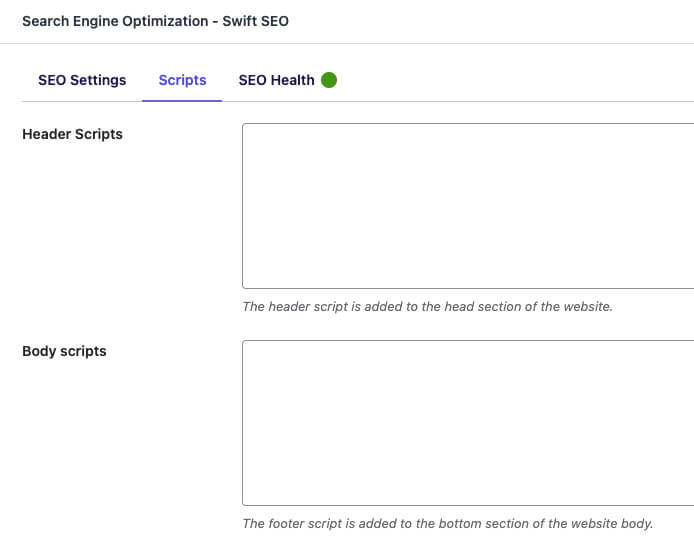Click the blue underline beneath Scripts tab

tap(182, 100)
